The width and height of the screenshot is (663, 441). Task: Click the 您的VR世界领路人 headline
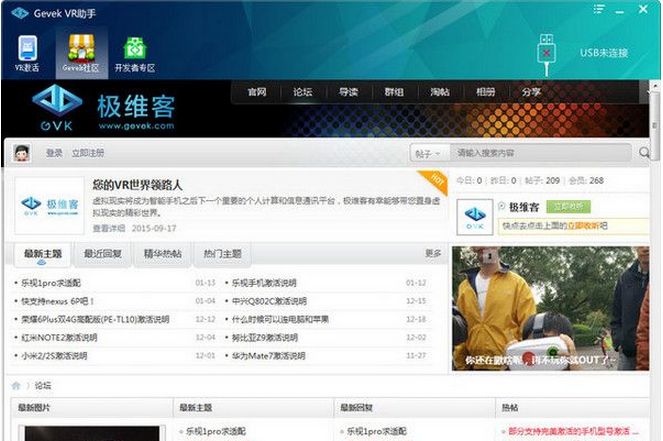pos(137,185)
